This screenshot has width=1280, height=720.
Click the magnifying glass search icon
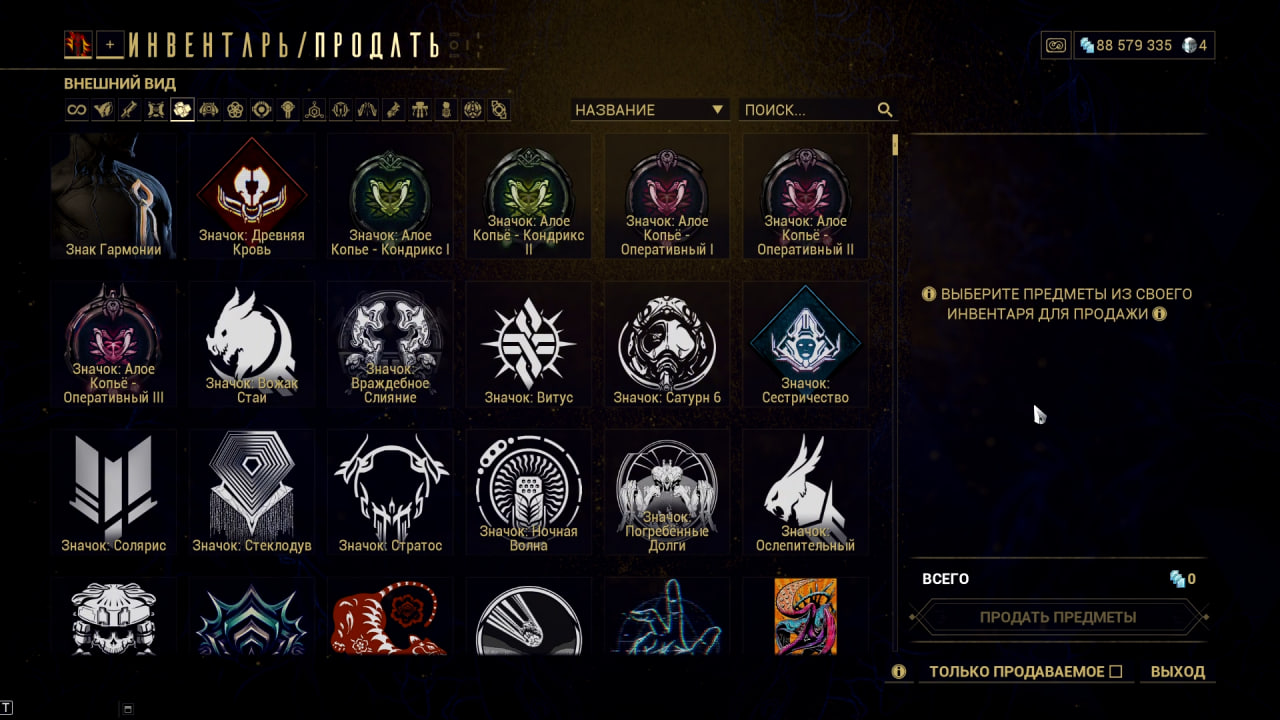[885, 110]
